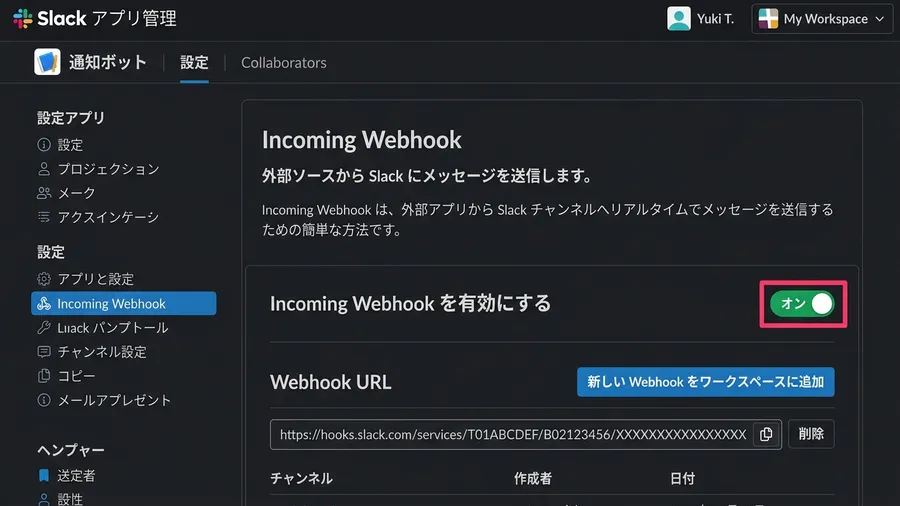This screenshot has height=506, width=900.
Task: Click the Yuki T. user name
Action: [x=715, y=19]
